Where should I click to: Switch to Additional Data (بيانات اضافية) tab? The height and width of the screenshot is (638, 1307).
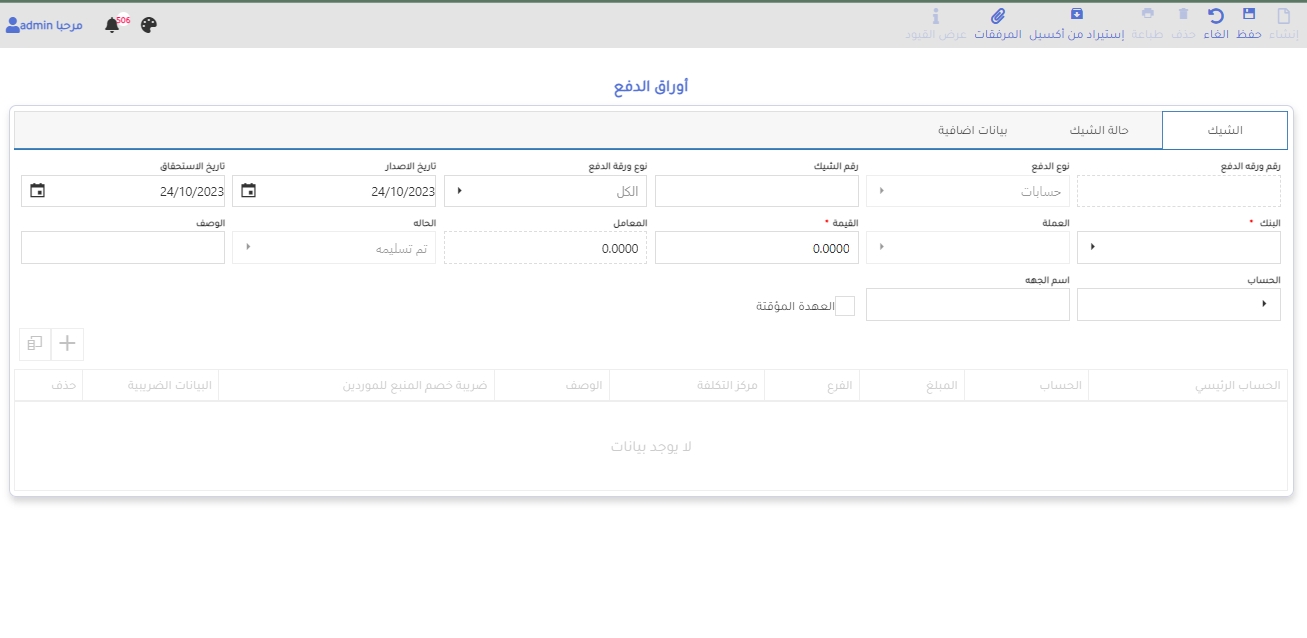point(972,131)
